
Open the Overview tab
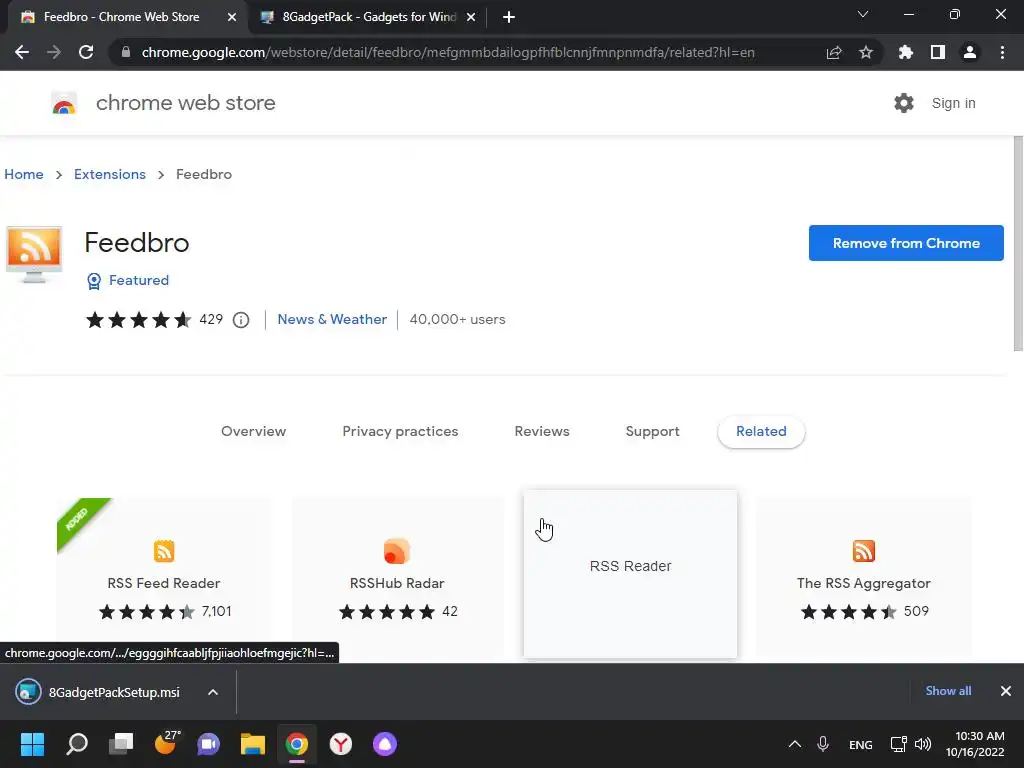coord(253,431)
